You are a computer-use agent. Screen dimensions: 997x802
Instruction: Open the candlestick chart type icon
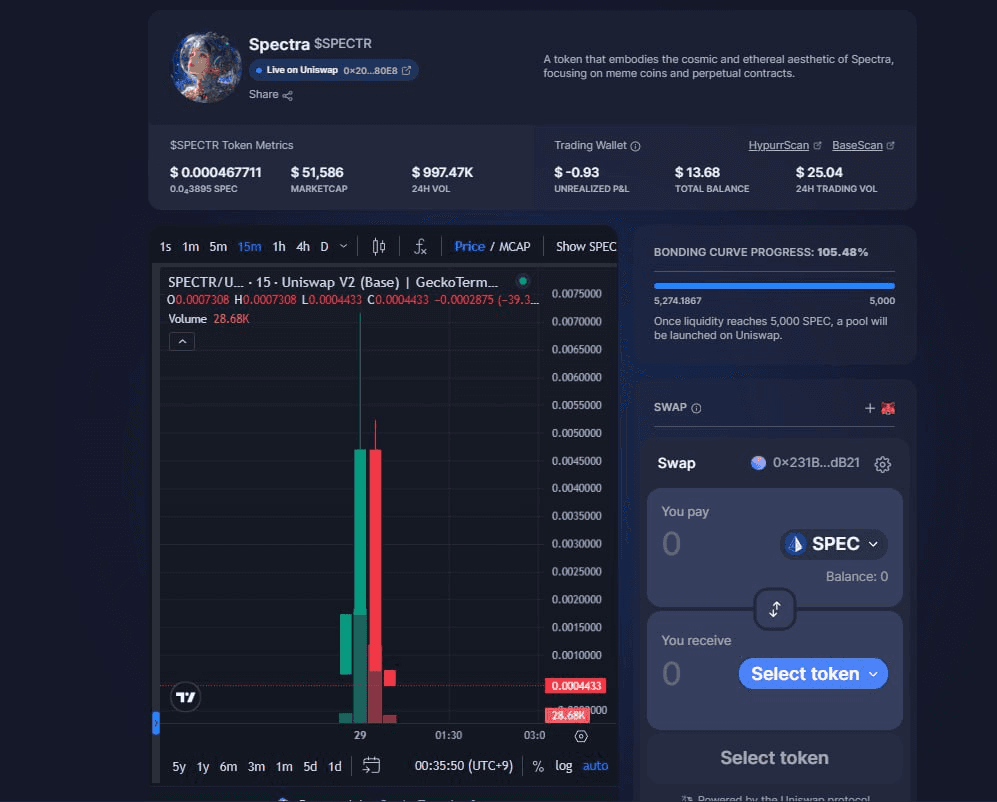(x=379, y=246)
